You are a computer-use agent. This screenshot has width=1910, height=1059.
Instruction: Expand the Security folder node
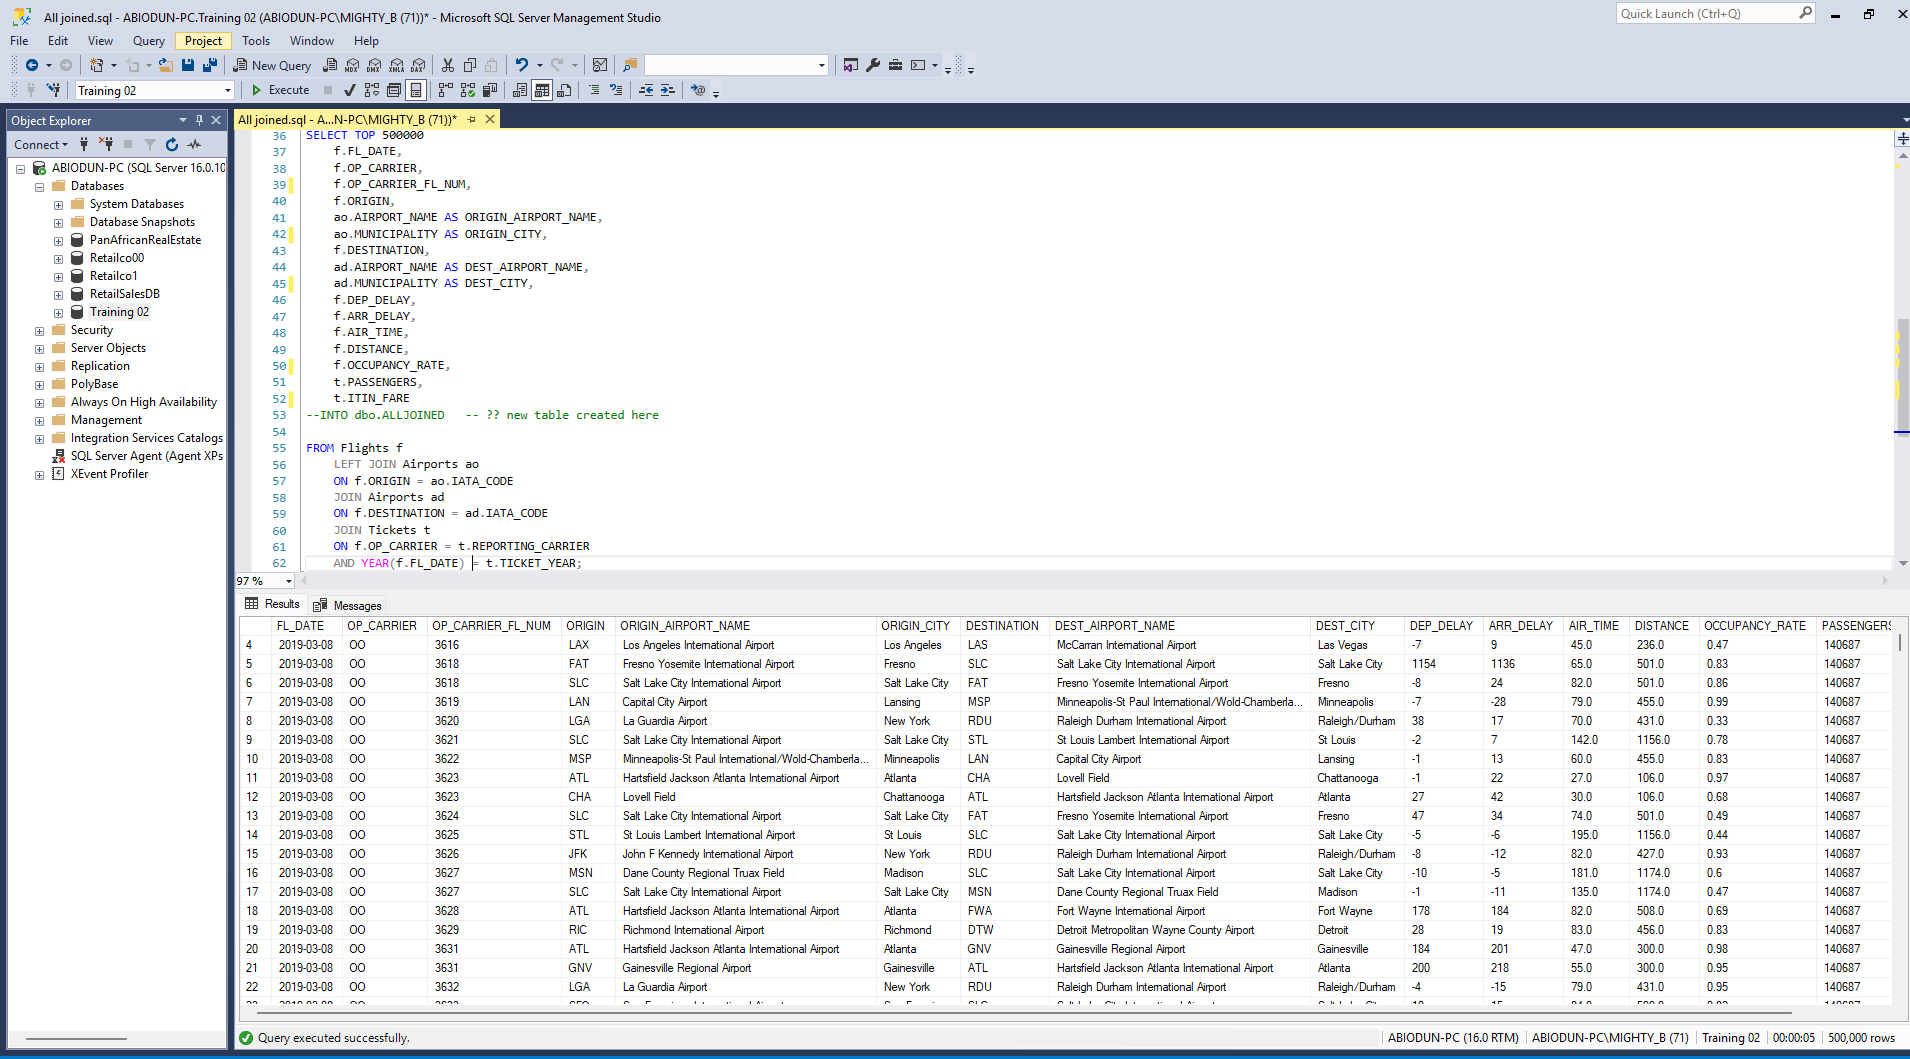[x=39, y=331]
